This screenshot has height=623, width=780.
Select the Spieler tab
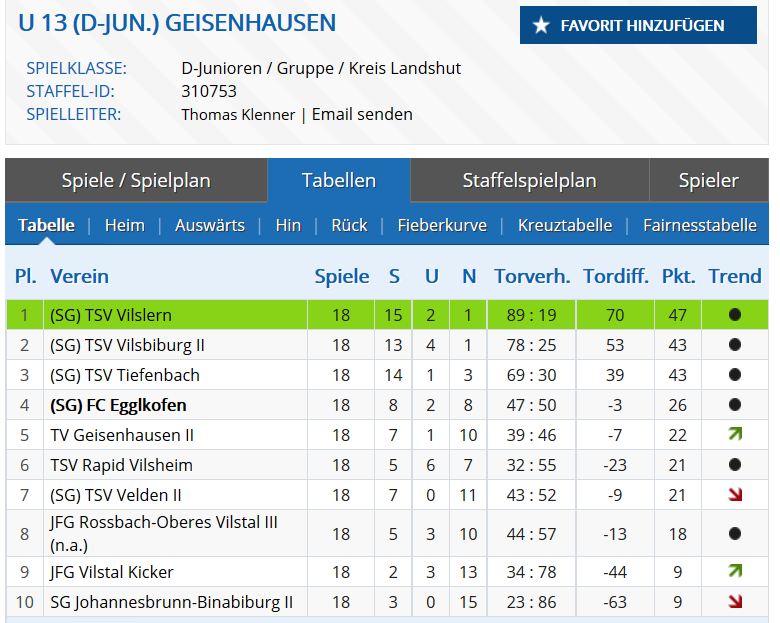708,181
